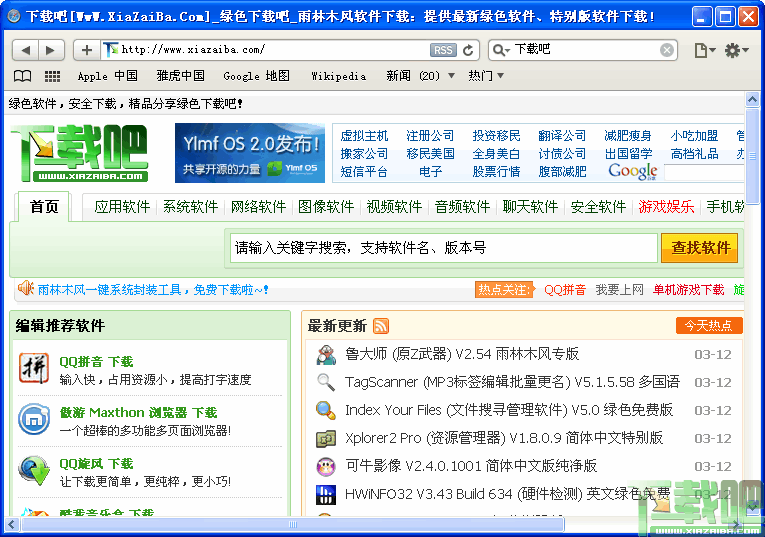Open QQ拼音 下载 link
The image size is (765, 537).
click(x=96, y=361)
